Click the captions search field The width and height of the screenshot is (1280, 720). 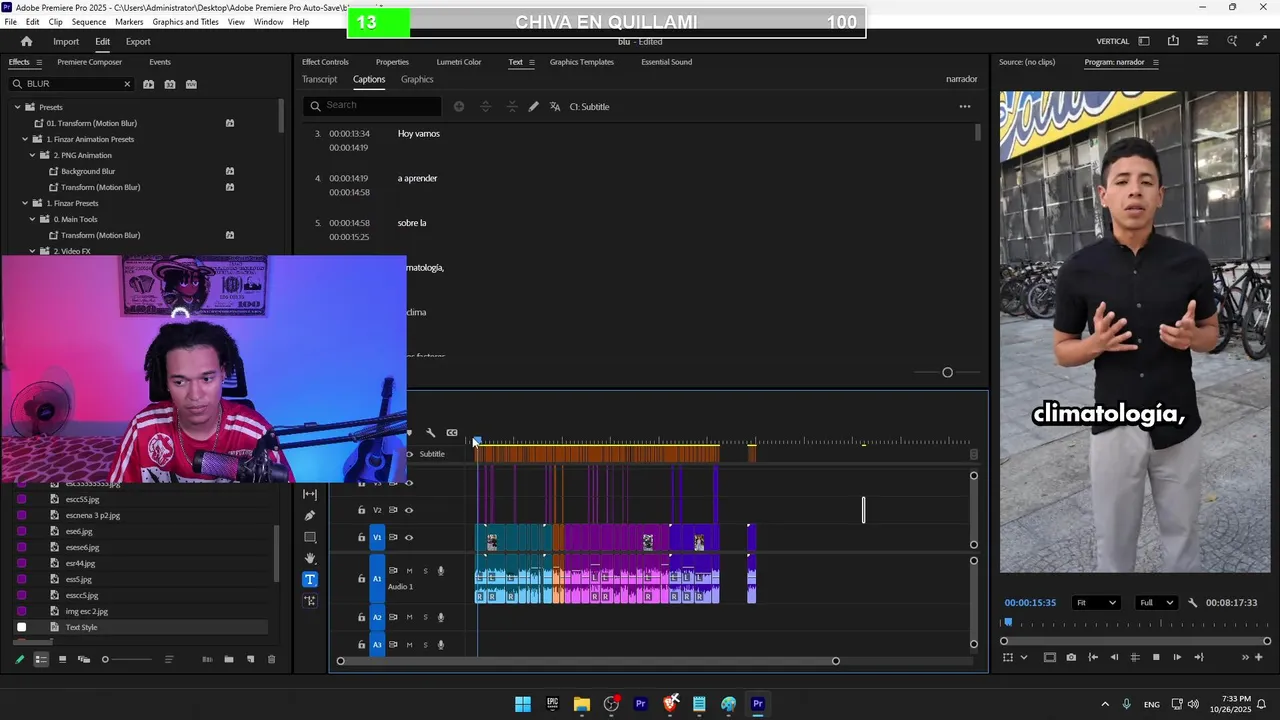(373, 106)
